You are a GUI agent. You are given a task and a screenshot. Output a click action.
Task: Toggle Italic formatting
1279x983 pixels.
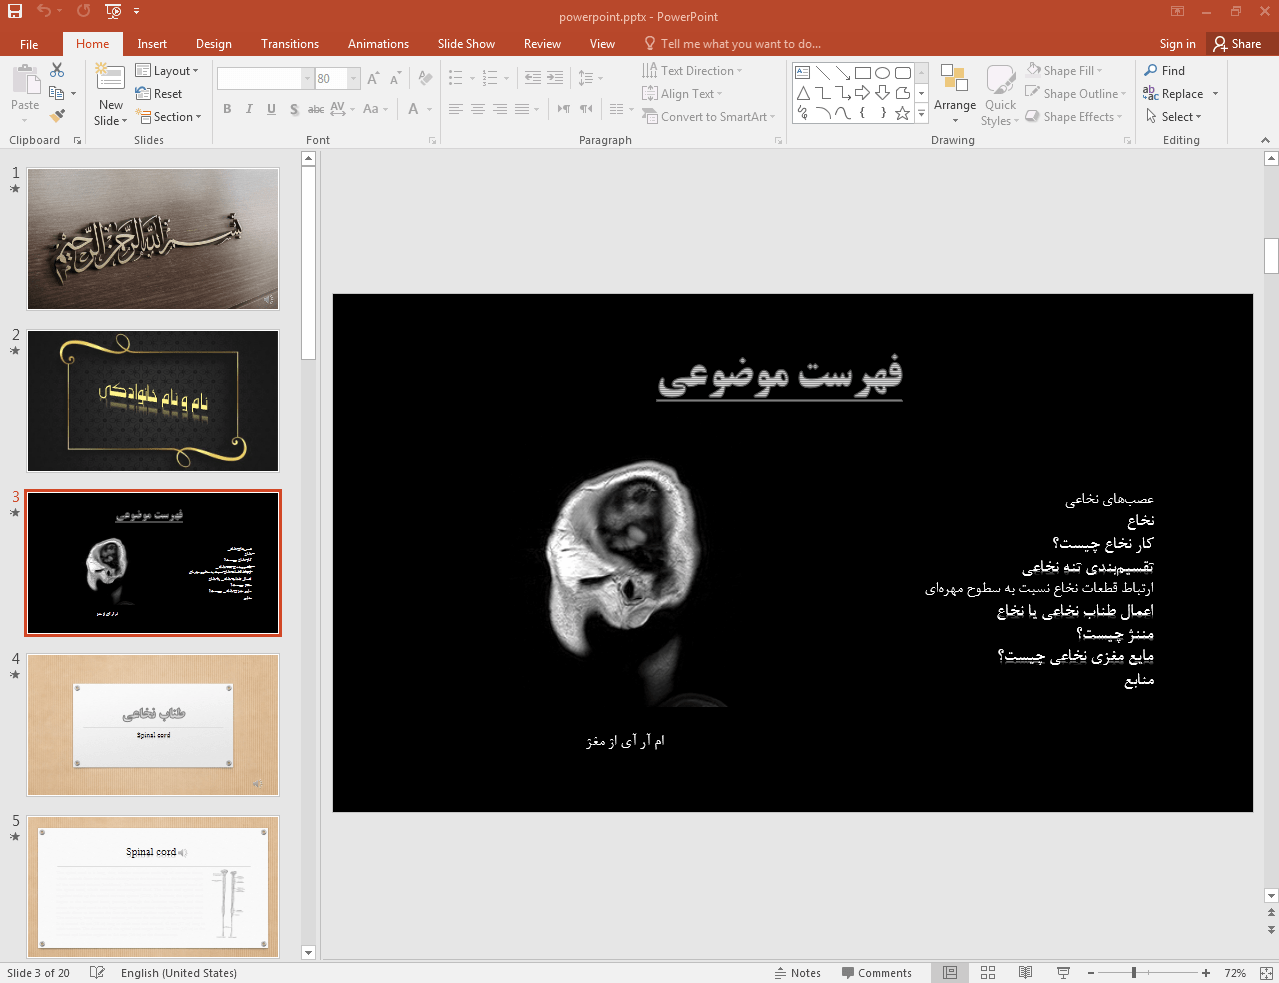[249, 109]
